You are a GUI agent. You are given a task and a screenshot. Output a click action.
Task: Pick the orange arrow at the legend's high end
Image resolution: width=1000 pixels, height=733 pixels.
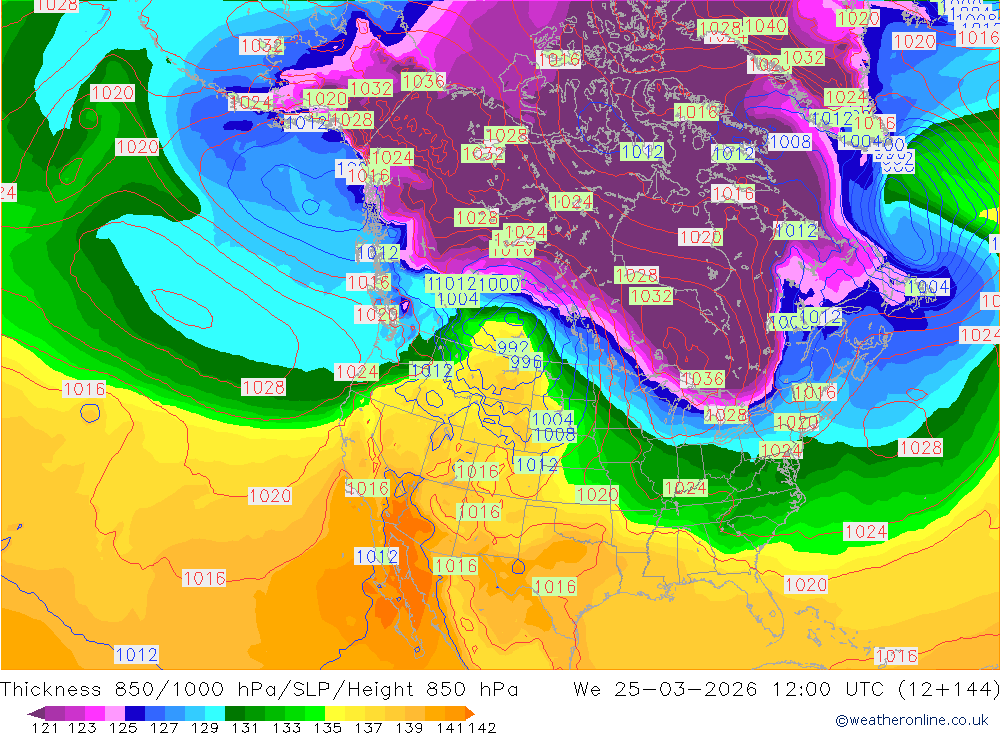470,713
